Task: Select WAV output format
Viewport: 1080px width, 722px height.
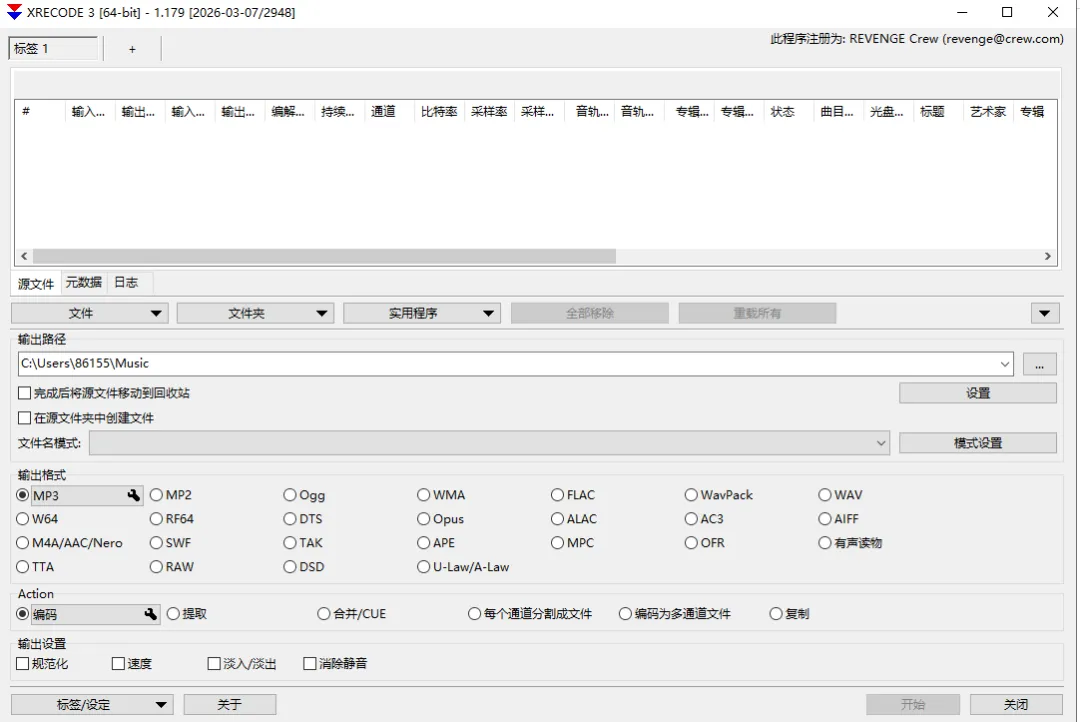Action: tap(840, 495)
